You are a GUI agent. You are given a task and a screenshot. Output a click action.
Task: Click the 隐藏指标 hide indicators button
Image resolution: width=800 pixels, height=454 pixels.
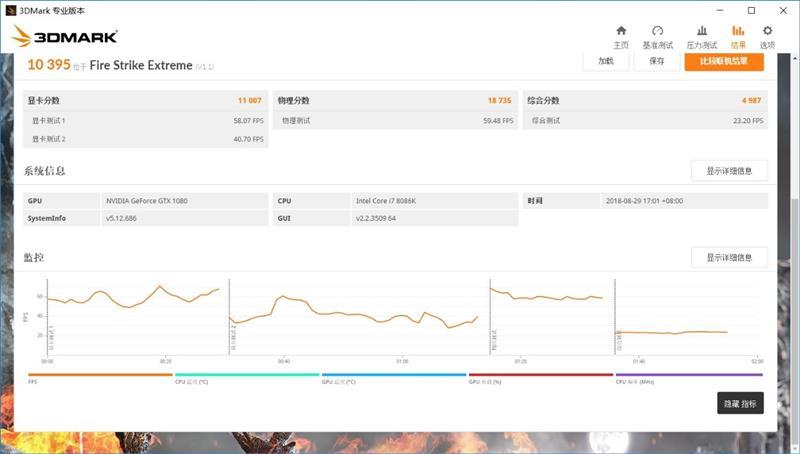tap(740, 403)
